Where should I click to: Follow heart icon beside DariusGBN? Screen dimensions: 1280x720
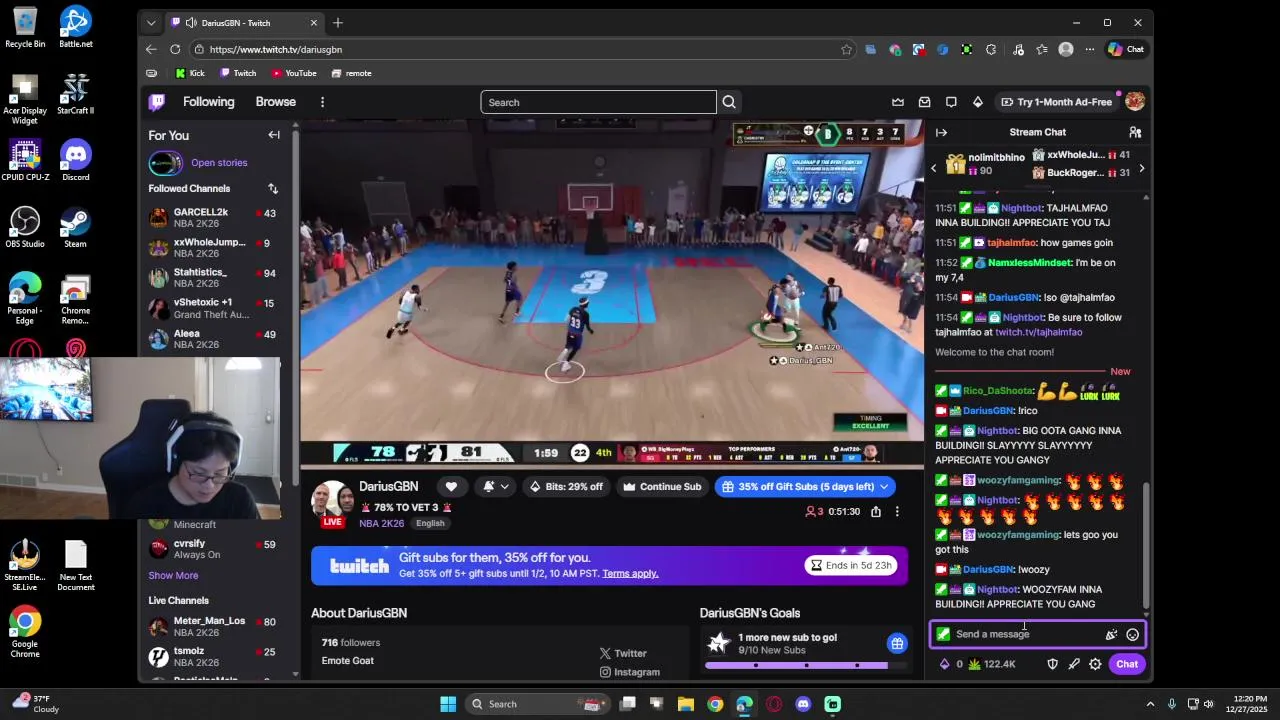(451, 487)
